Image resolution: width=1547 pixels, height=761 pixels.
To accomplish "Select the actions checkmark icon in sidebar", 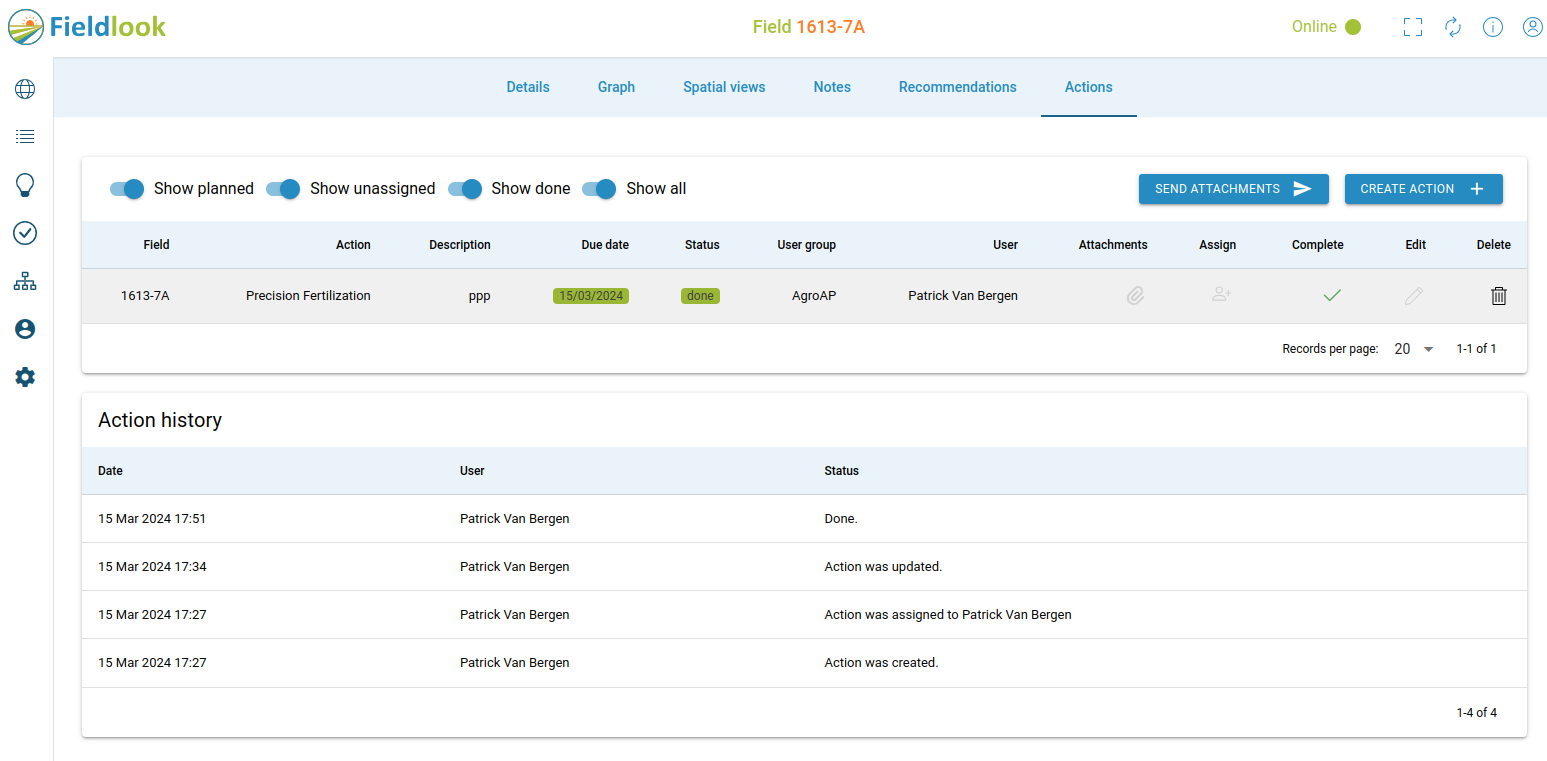I will pos(24,233).
